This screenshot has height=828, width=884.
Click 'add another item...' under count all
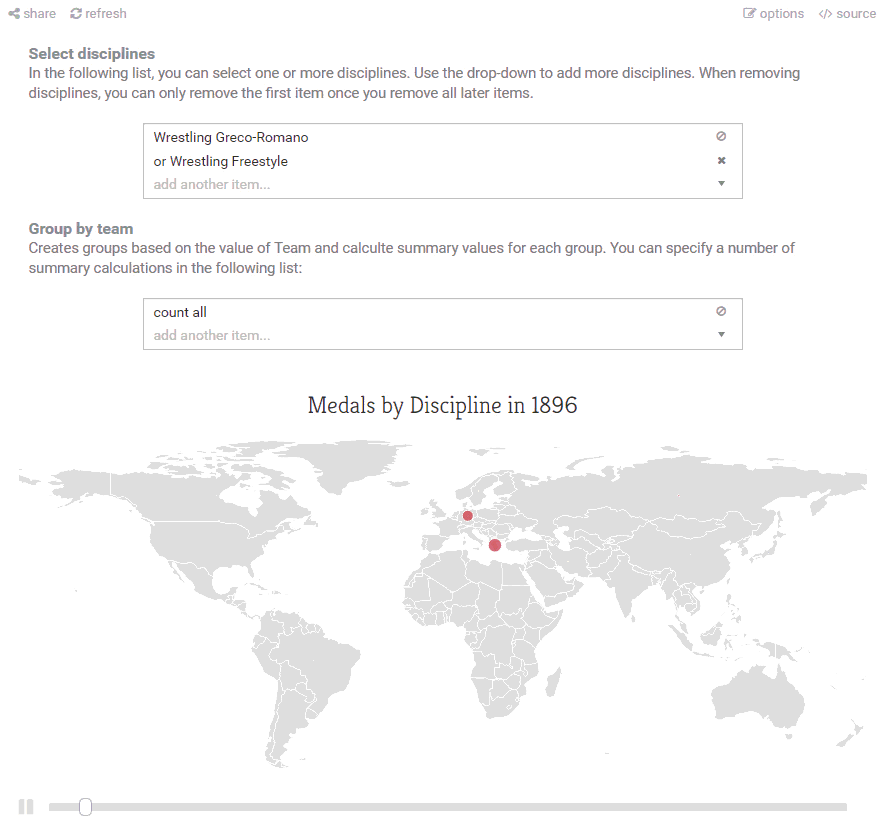[x=212, y=335]
